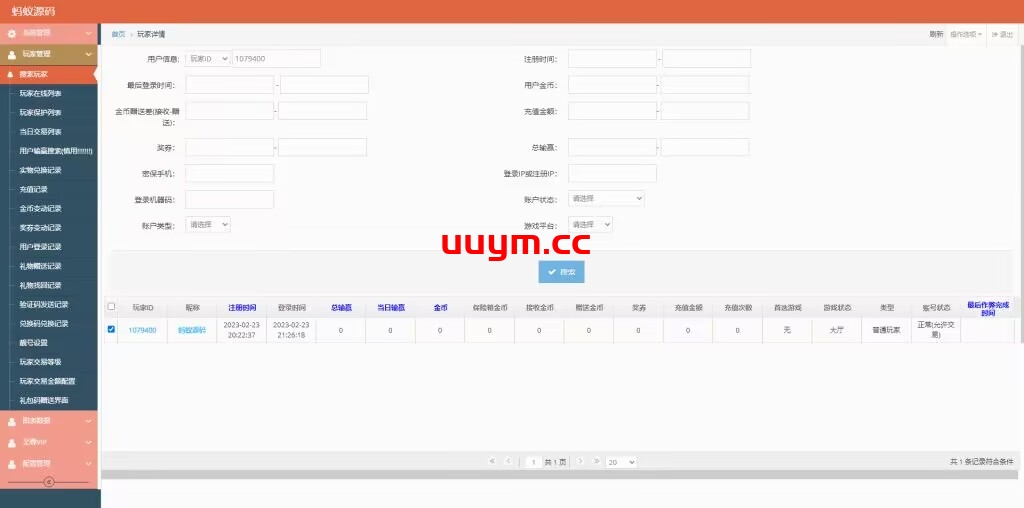Click the gear icon beside 系统管理
The image size is (1024, 508).
pyautogui.click(x=12, y=34)
